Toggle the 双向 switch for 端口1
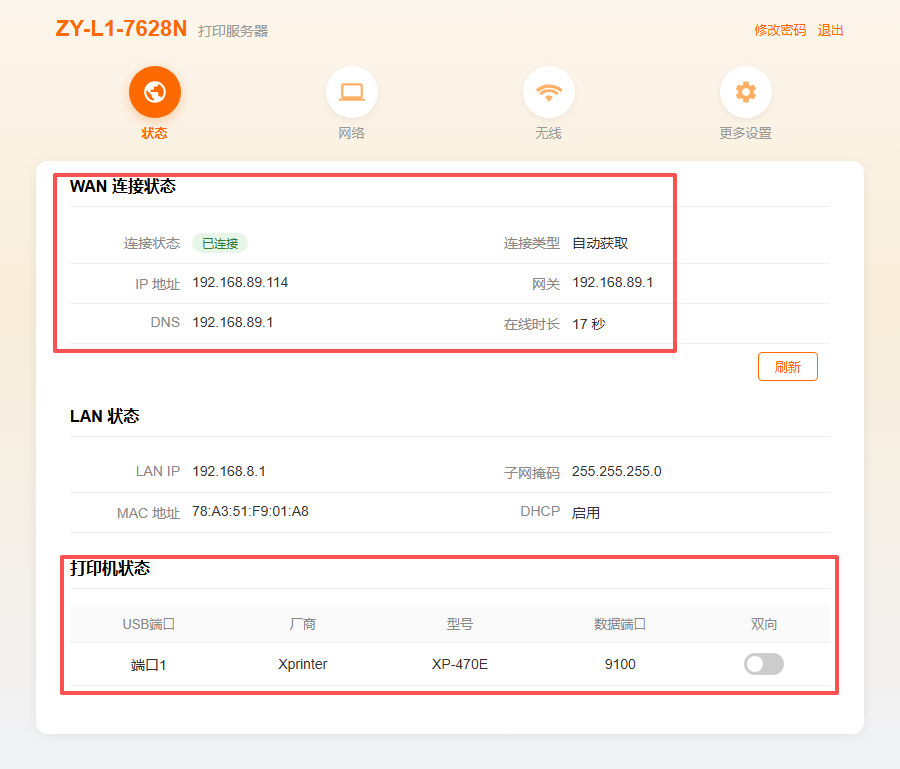 tap(763, 664)
